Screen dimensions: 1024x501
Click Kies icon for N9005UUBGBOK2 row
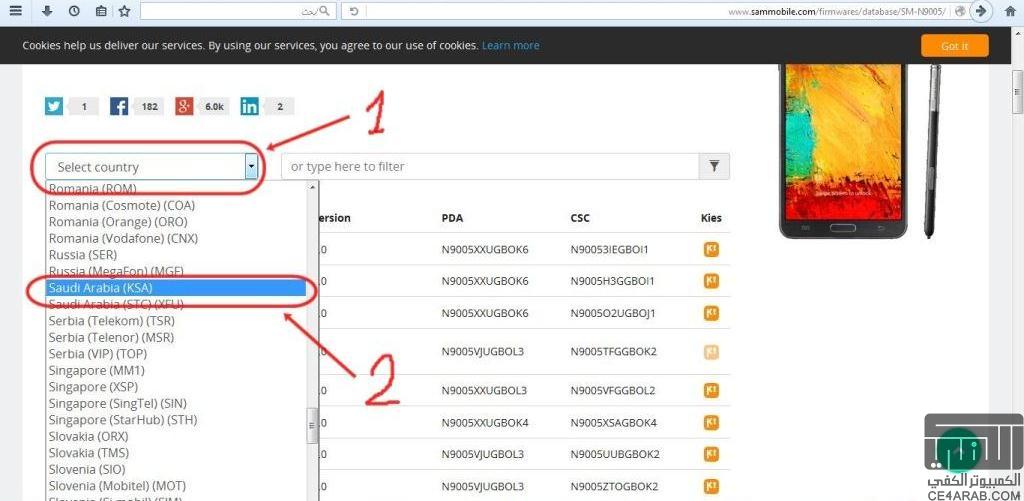[x=711, y=454]
